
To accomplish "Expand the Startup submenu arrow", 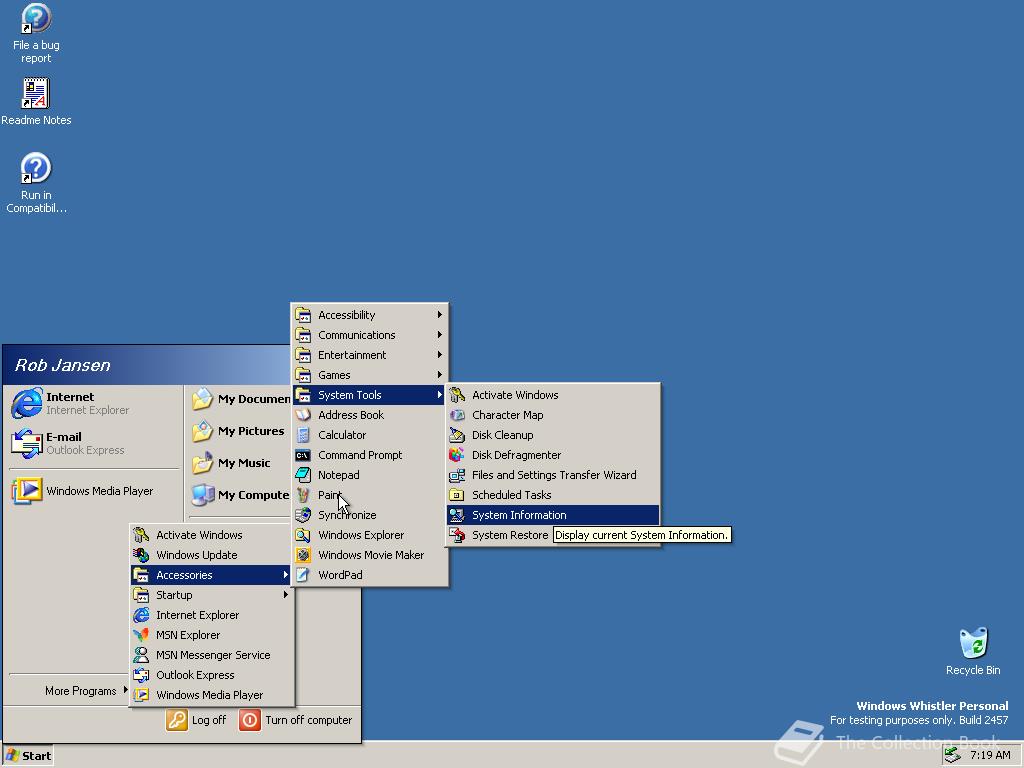I will coord(285,595).
